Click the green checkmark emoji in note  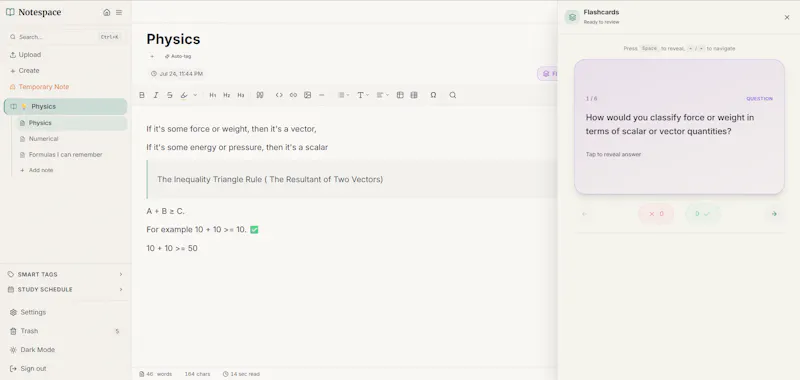pyautogui.click(x=255, y=230)
